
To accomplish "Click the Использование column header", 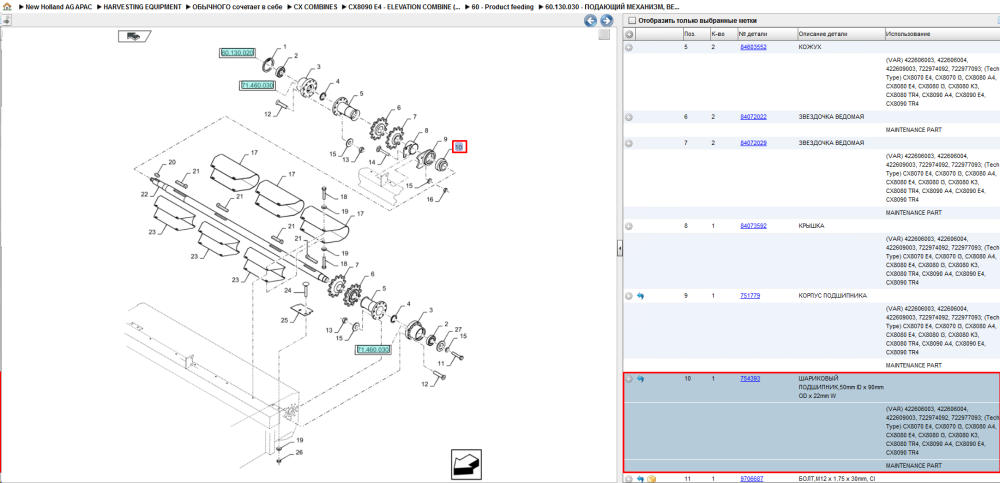I will click(942, 34).
